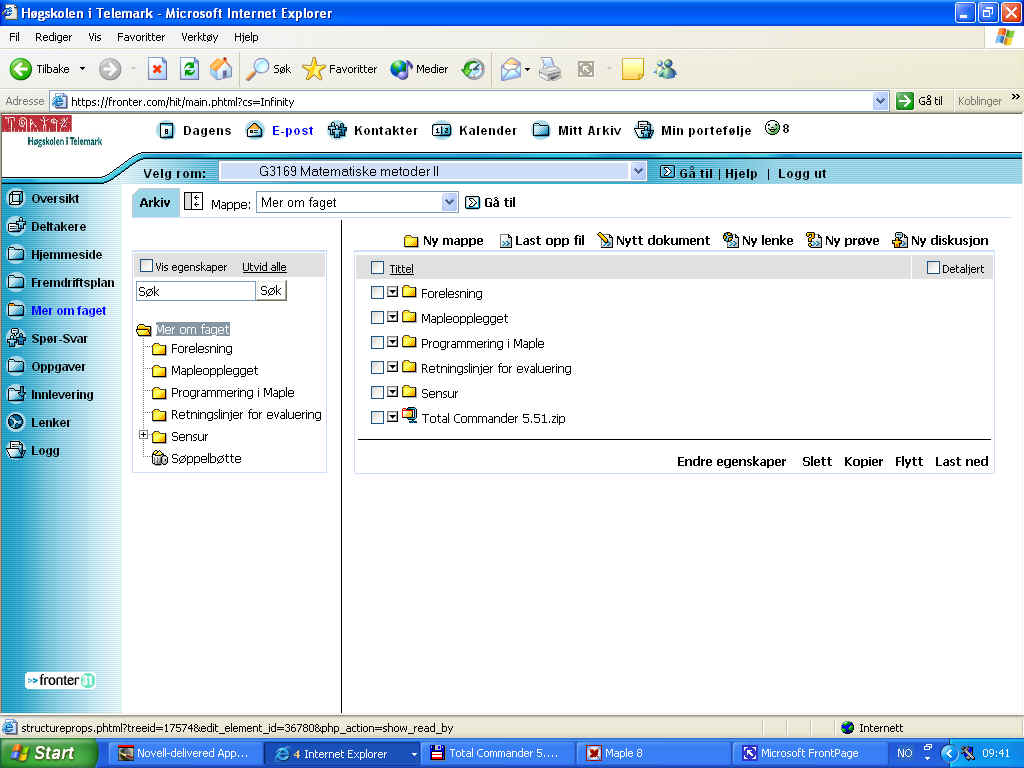Open the Kontakter icon

[x=337, y=131]
